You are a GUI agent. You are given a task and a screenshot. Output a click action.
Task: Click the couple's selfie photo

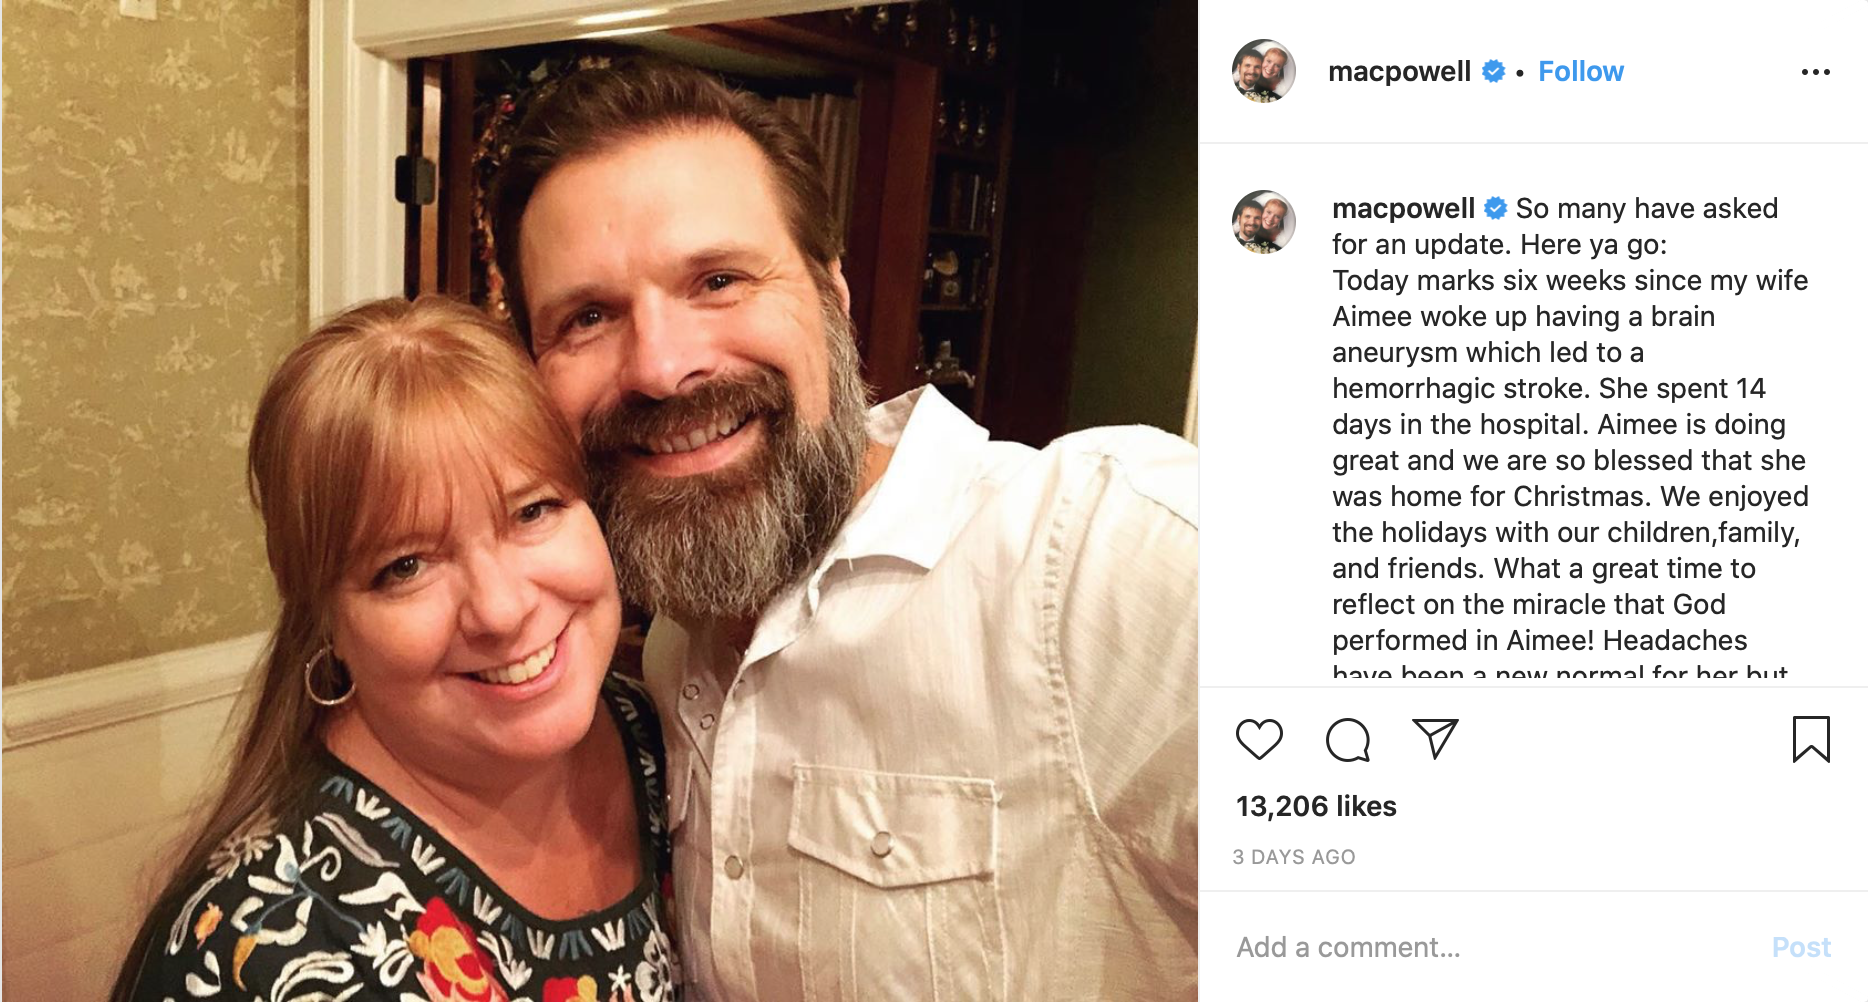tap(600, 500)
